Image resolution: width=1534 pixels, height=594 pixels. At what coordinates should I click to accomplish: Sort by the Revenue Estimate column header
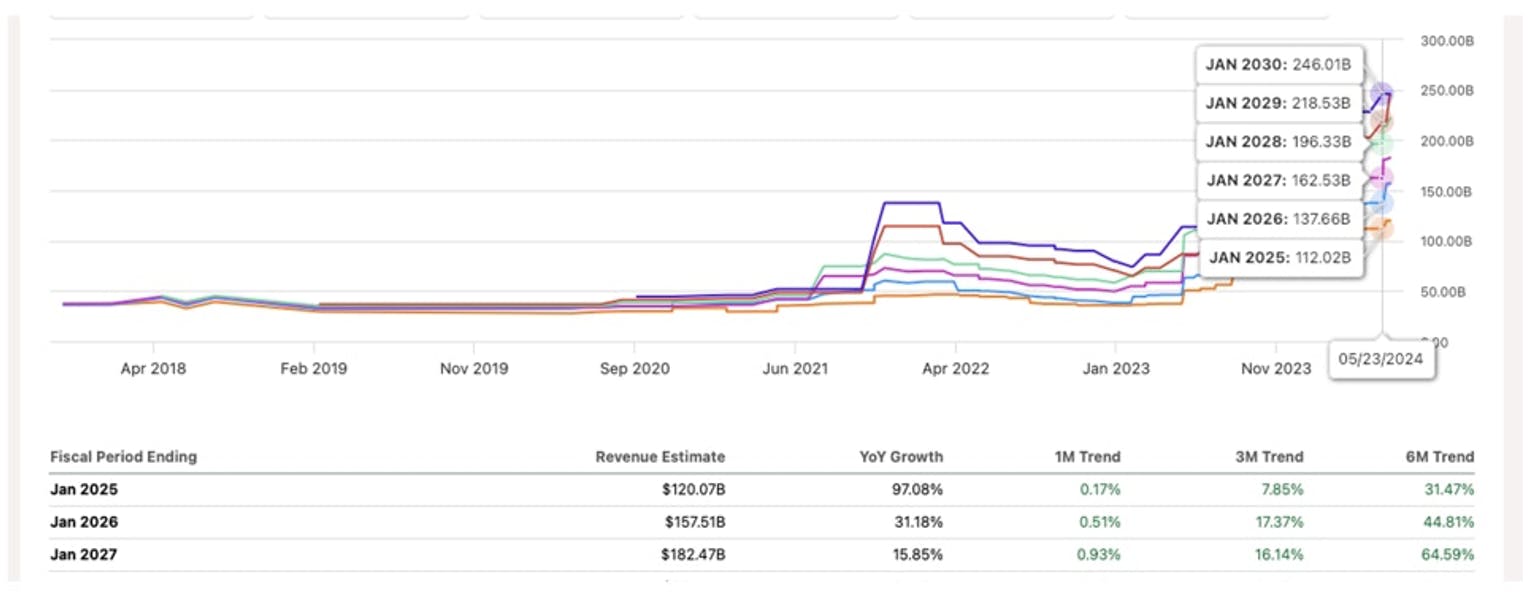660,456
